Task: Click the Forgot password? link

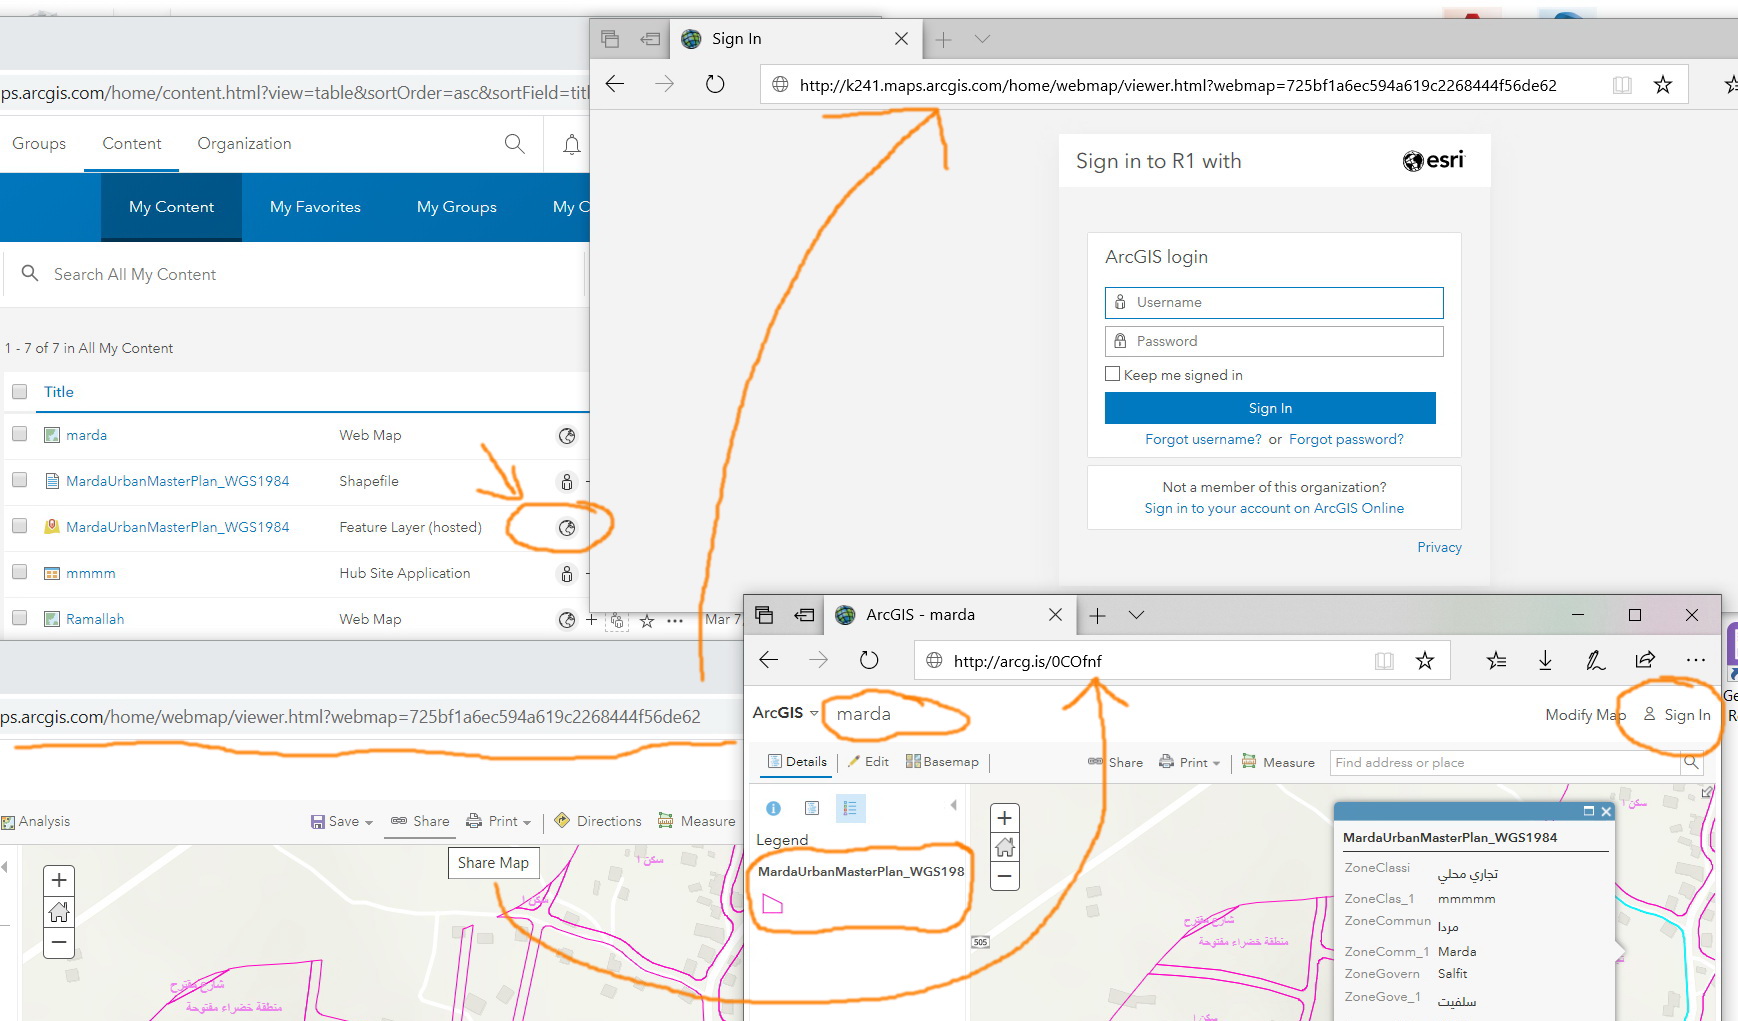Action: click(1346, 439)
